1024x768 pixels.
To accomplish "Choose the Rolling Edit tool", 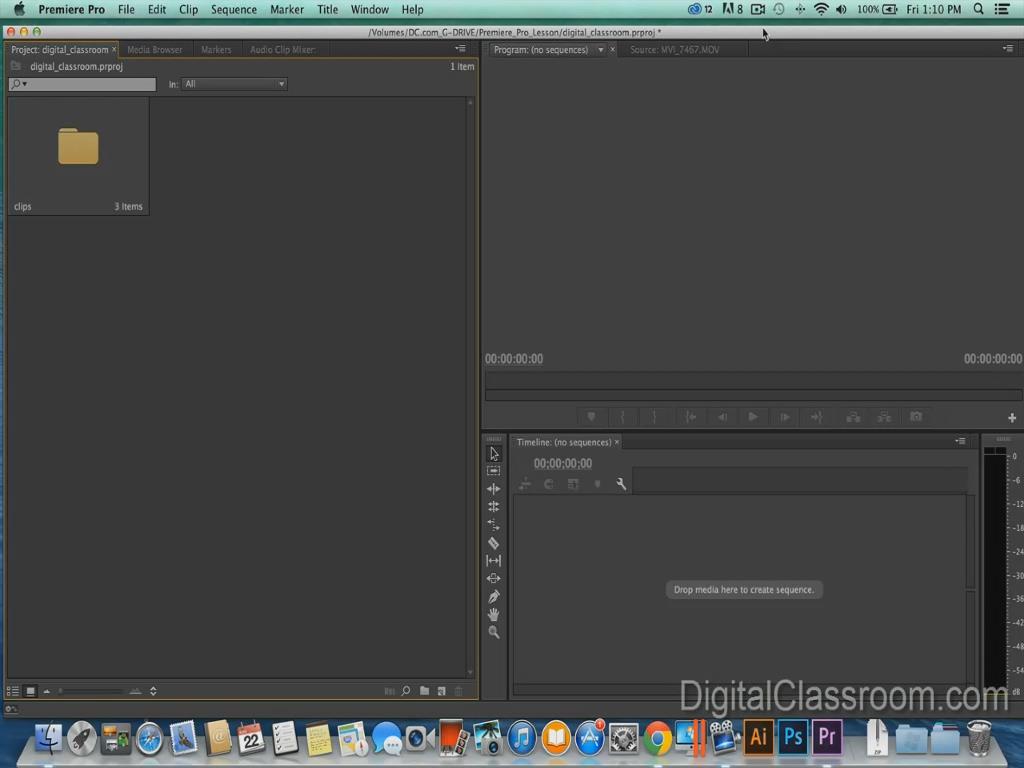I will tap(494, 507).
